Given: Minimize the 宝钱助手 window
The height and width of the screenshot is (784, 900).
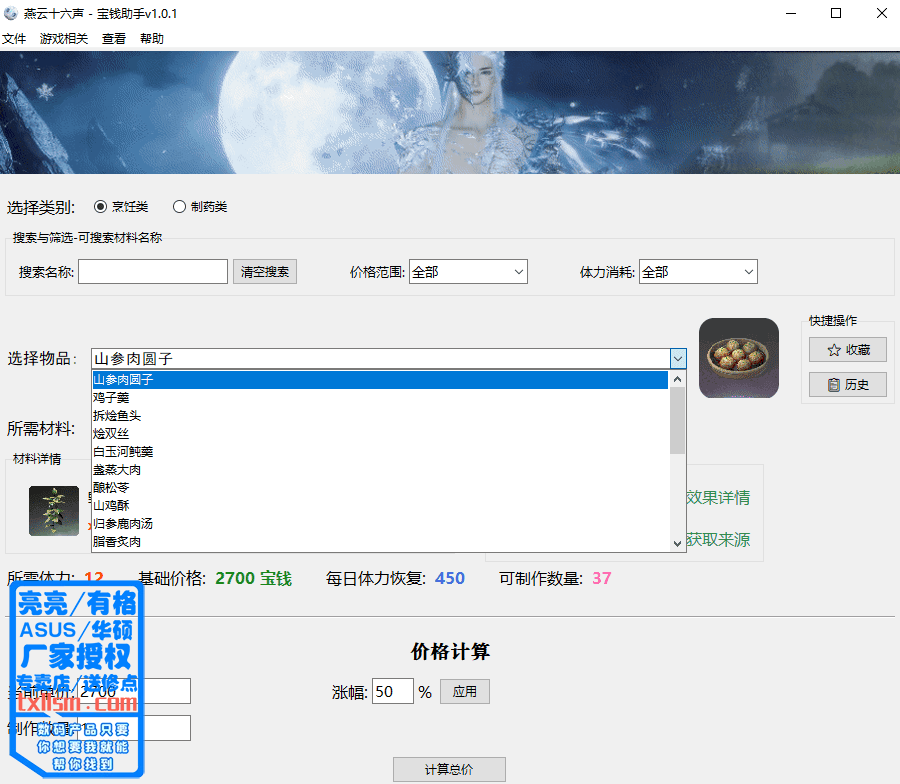Looking at the screenshot, I should tap(791, 13).
